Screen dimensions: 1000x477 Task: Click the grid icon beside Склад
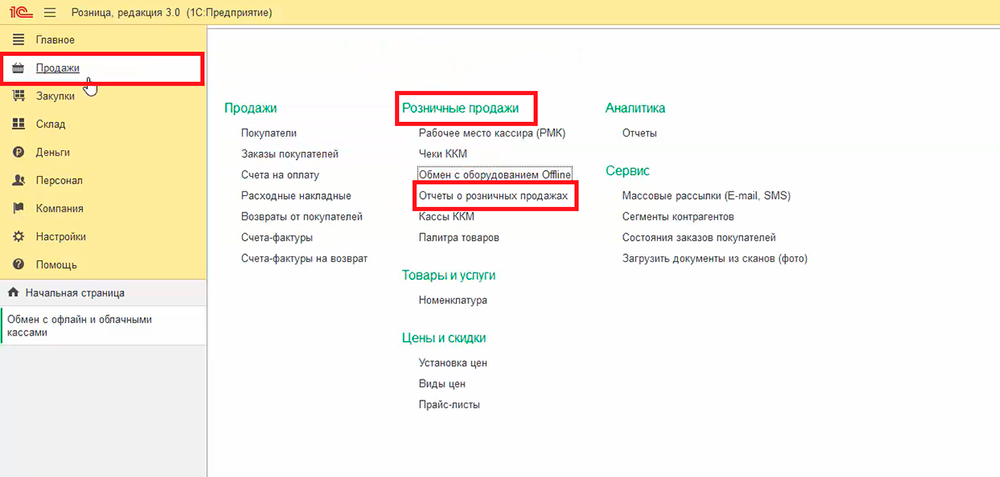[17, 124]
